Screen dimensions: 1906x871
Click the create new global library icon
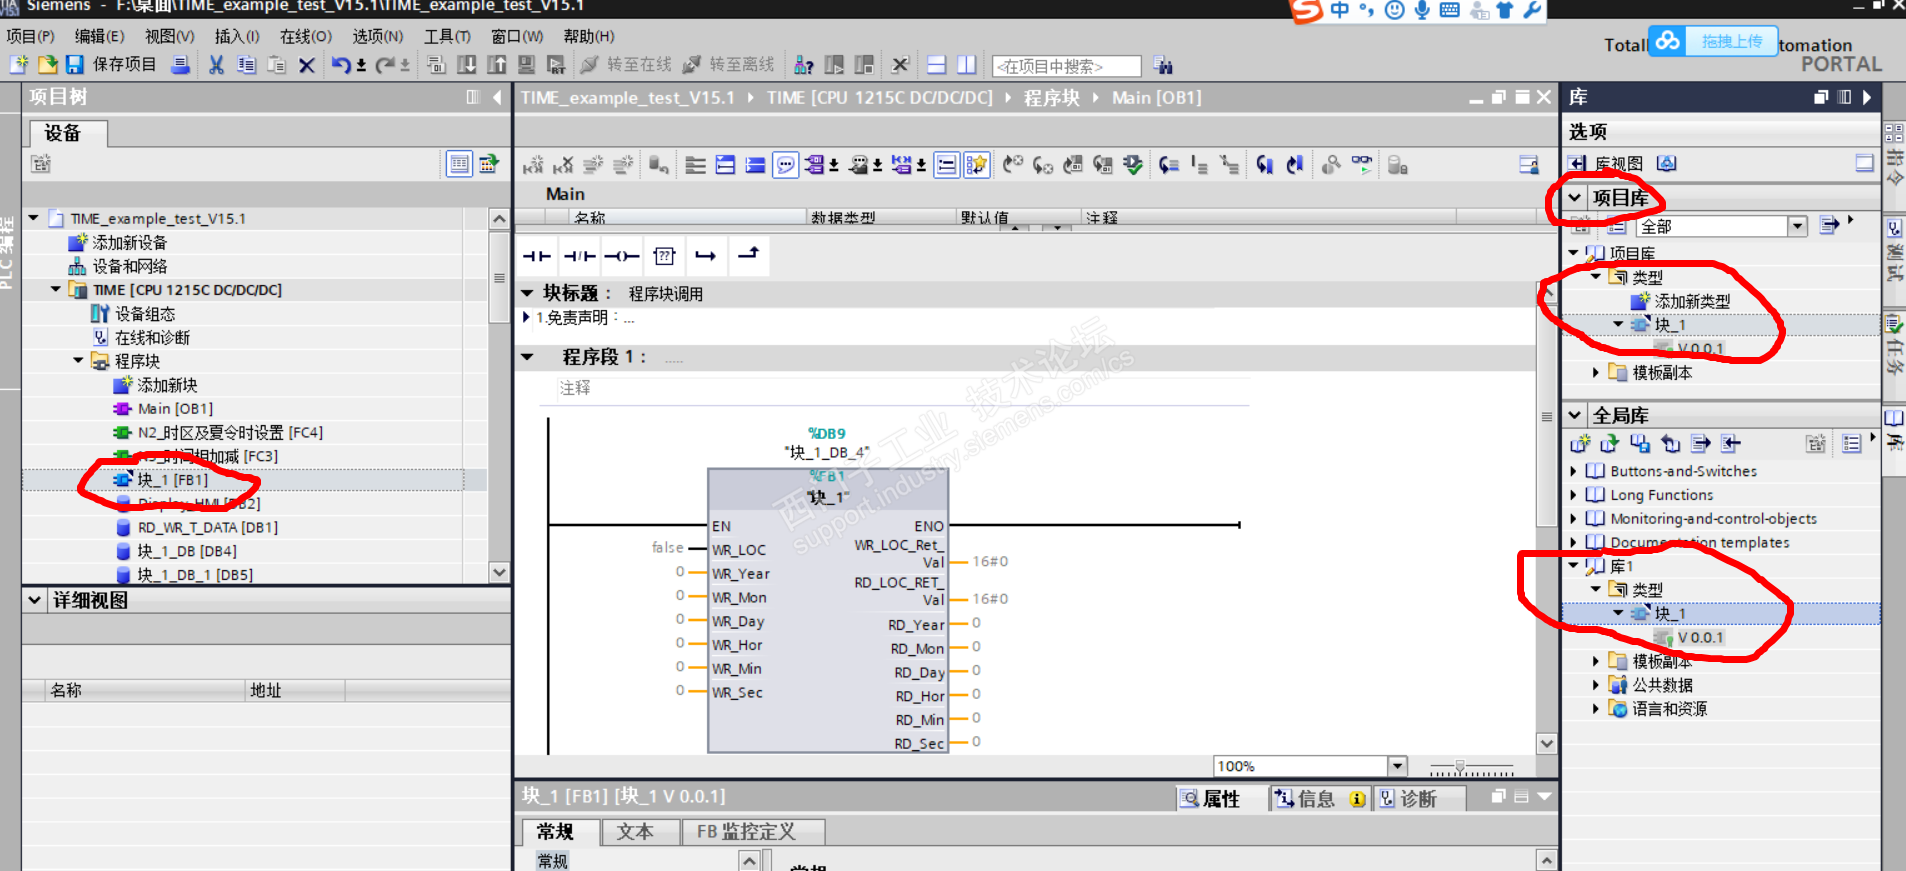1580,443
